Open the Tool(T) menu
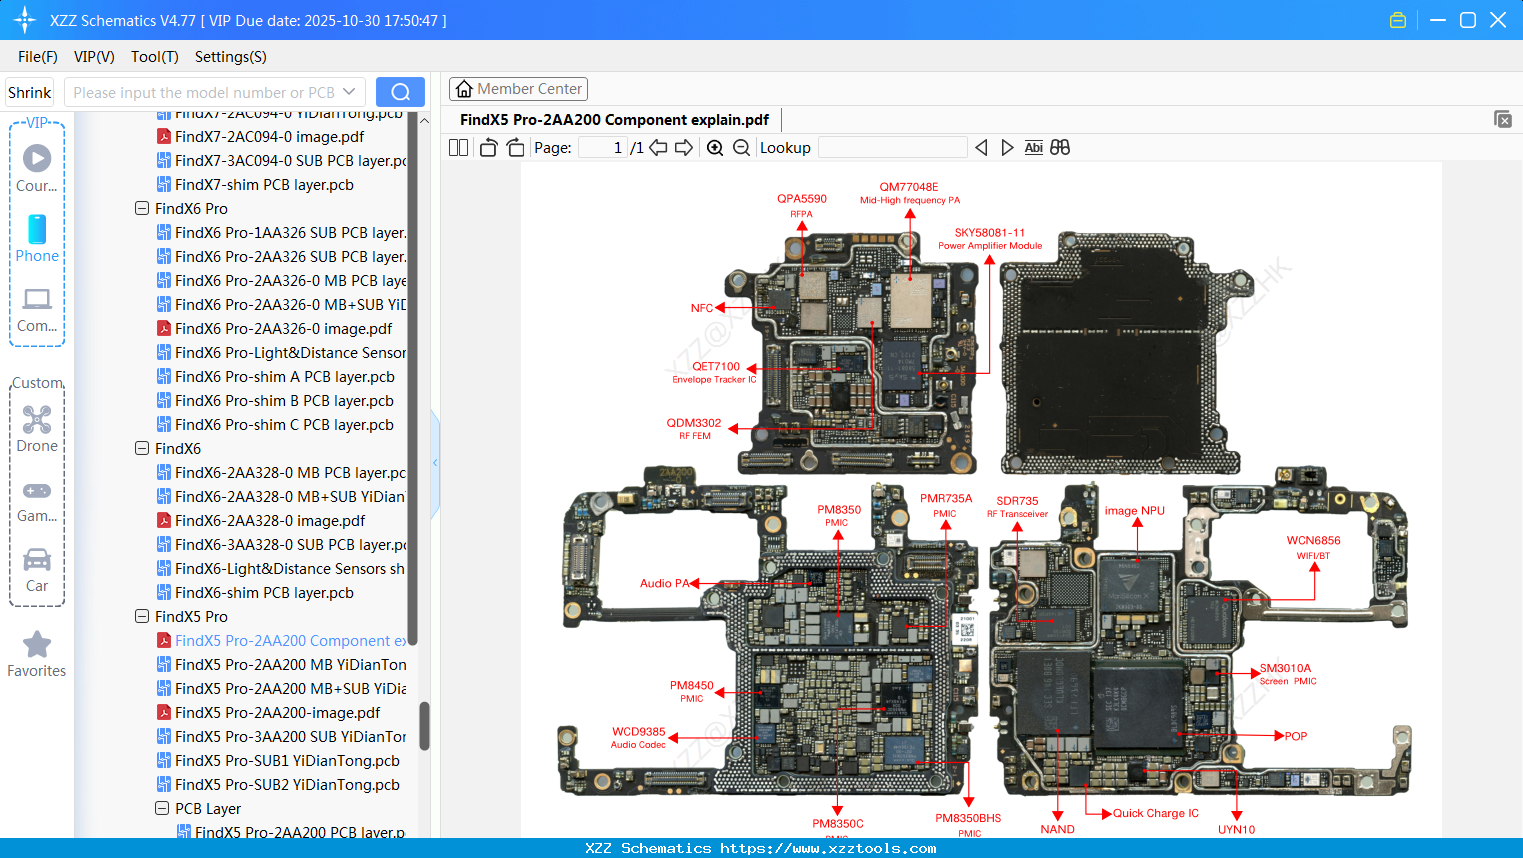 (x=155, y=57)
